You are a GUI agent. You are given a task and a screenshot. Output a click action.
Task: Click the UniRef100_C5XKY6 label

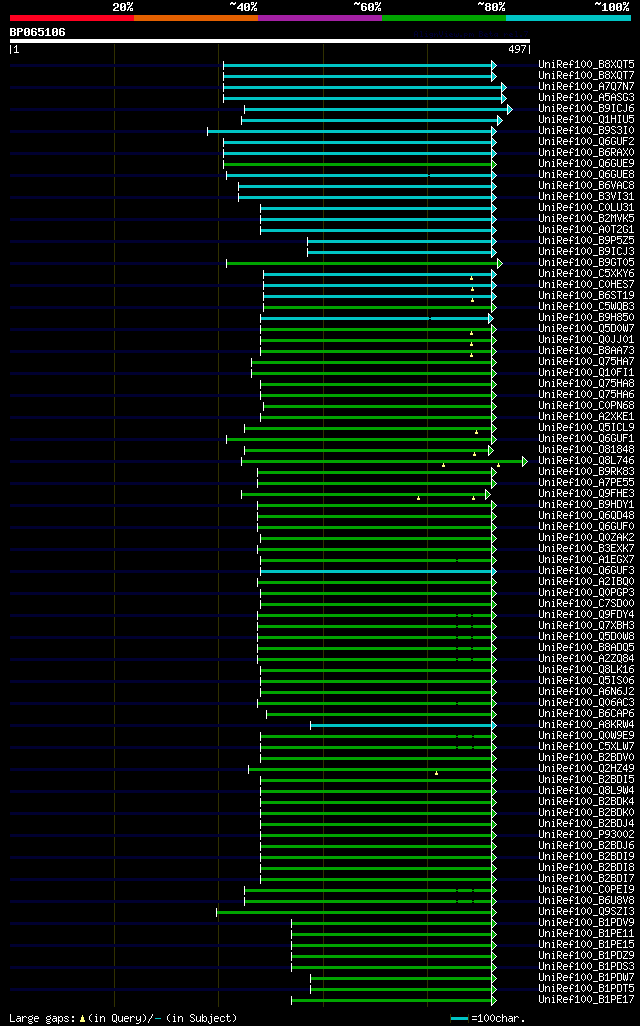click(x=586, y=274)
